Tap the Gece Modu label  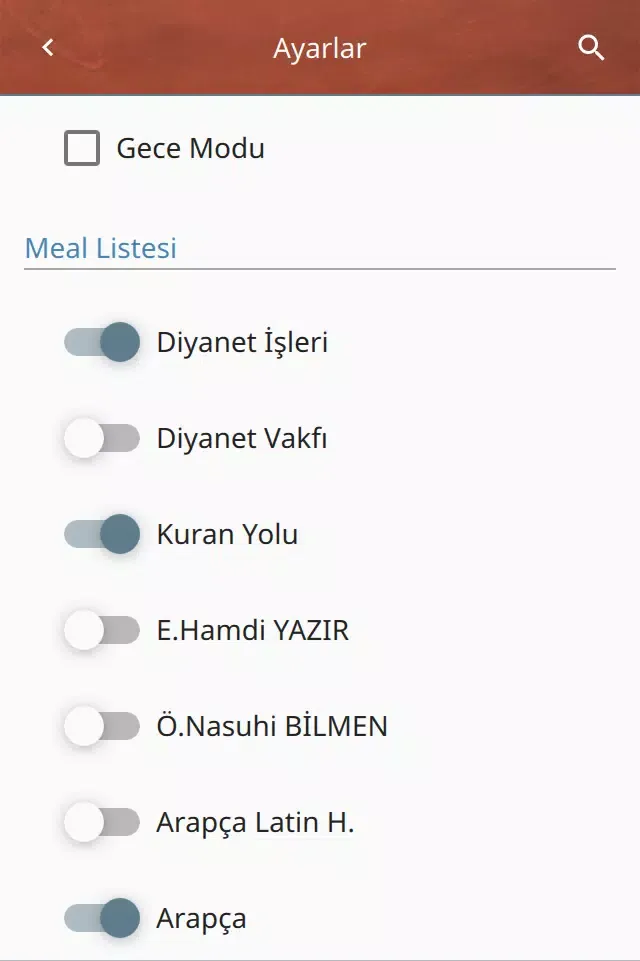click(190, 149)
